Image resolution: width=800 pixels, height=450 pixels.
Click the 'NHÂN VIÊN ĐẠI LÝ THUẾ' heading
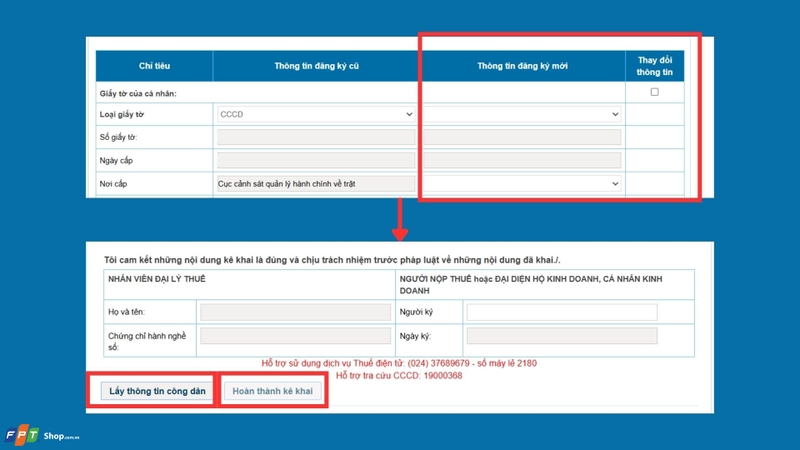(157, 279)
